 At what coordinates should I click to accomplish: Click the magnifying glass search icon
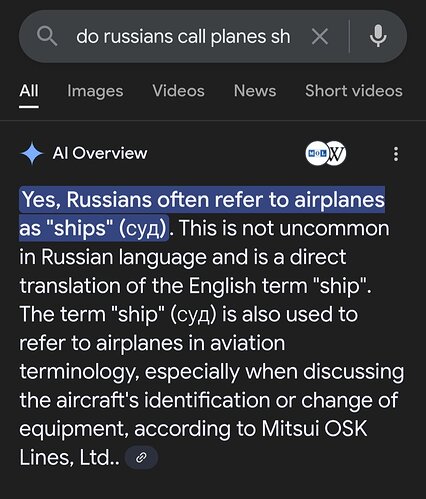(47, 36)
